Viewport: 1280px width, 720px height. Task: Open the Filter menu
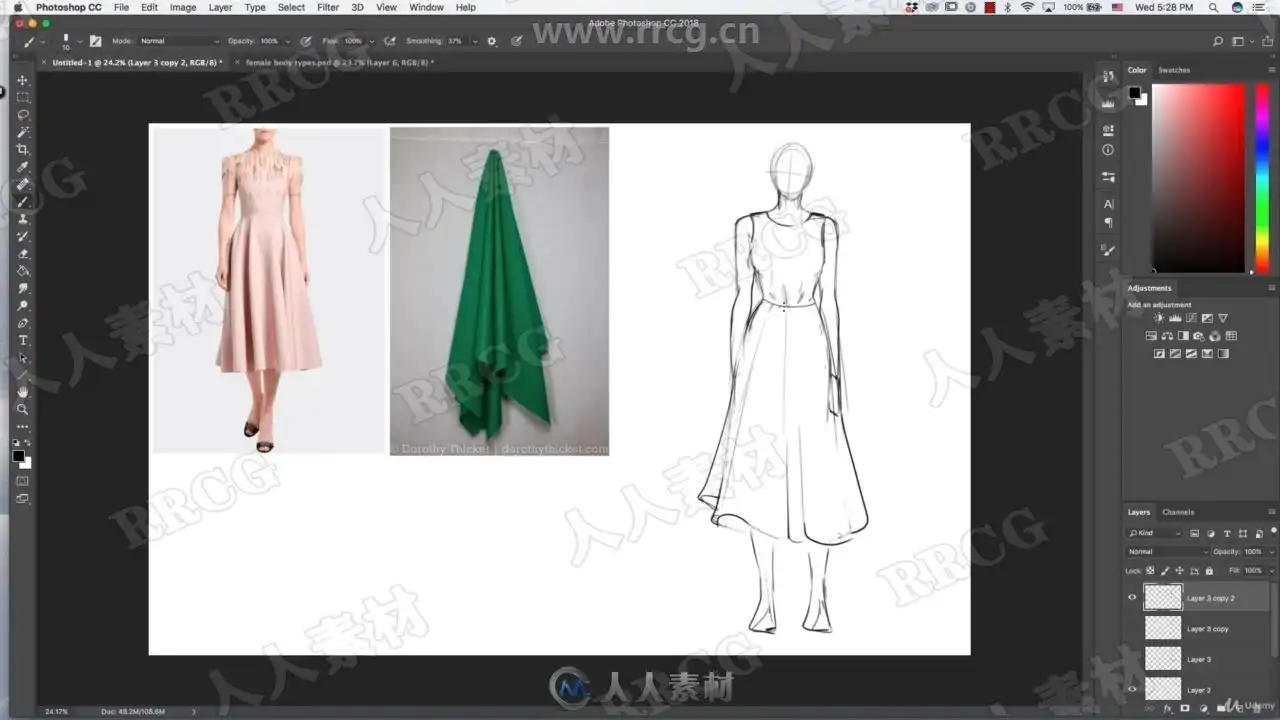328,7
